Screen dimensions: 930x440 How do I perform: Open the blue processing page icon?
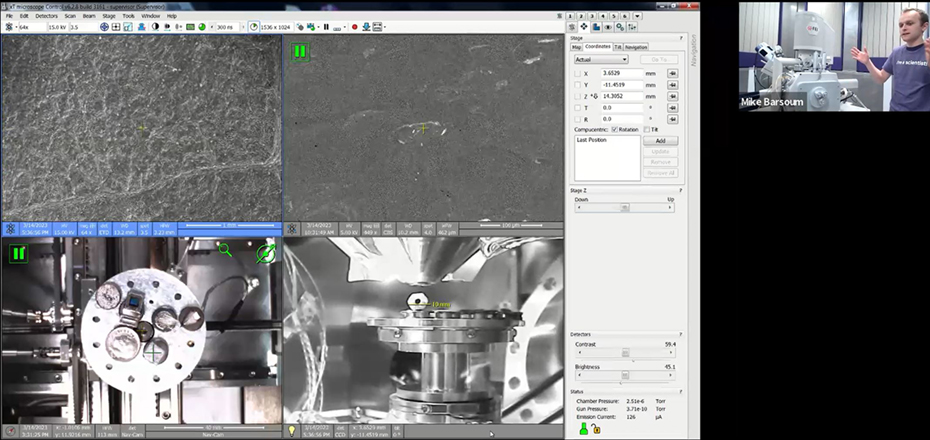pos(597,27)
